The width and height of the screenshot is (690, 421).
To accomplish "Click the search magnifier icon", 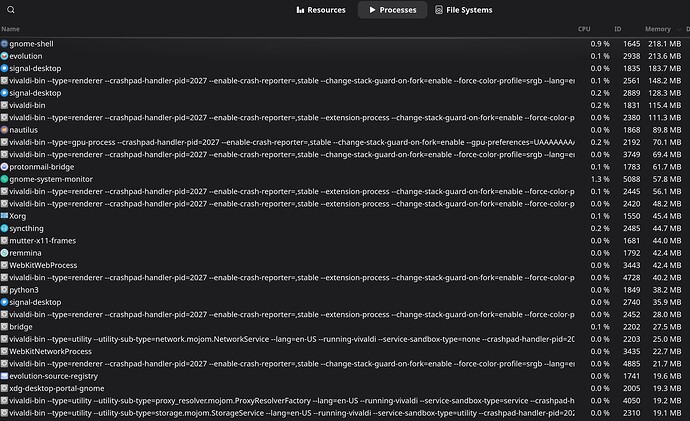I will [x=11, y=10].
